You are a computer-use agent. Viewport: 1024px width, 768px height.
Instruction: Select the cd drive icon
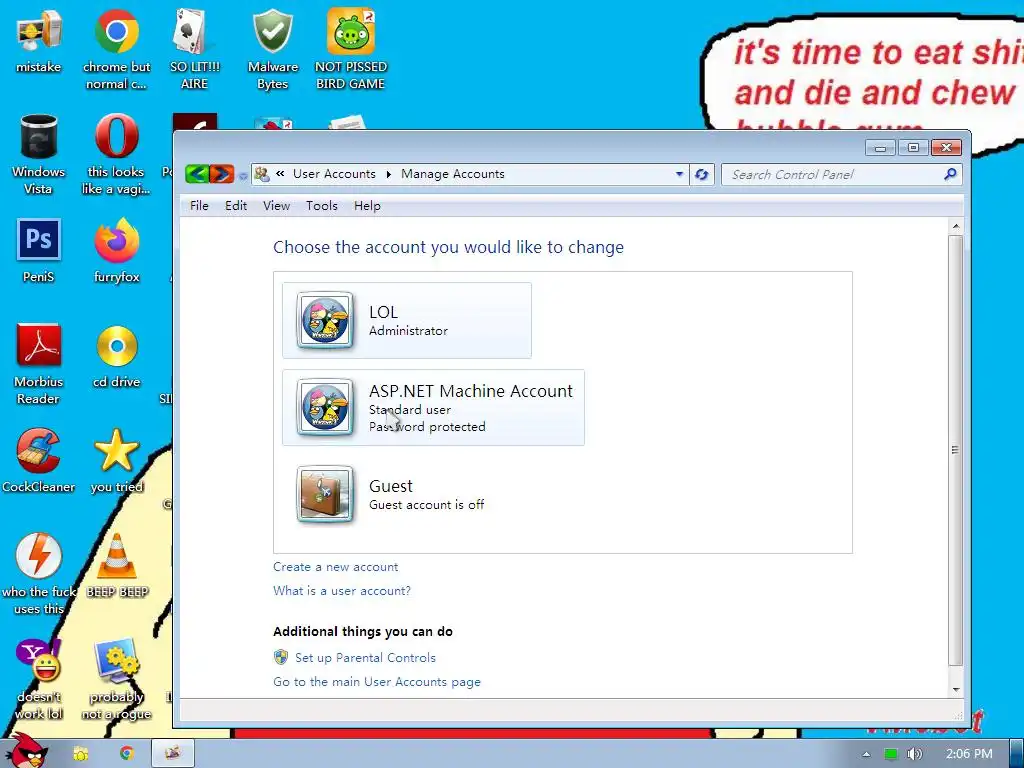tap(116, 356)
